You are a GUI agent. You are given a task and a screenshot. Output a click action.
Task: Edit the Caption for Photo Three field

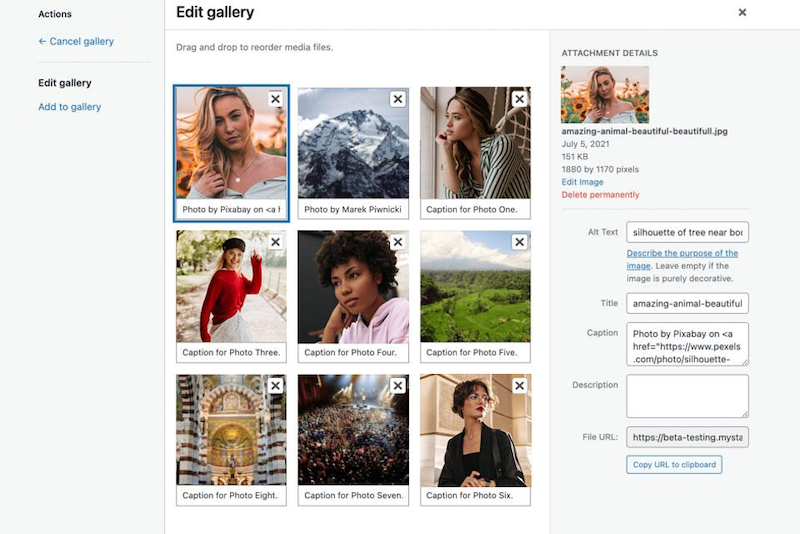coord(231,352)
